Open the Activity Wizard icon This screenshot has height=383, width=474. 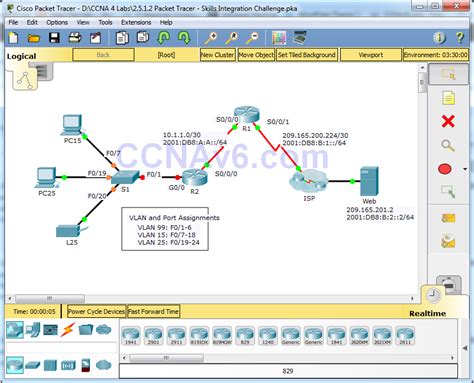coord(95,38)
